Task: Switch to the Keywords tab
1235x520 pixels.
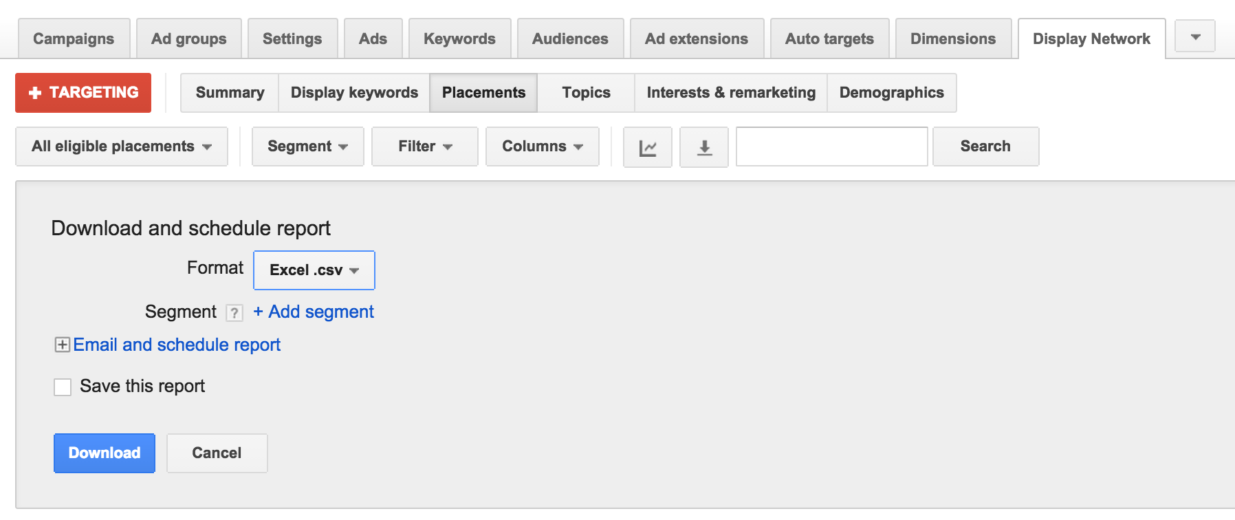Action: [460, 39]
